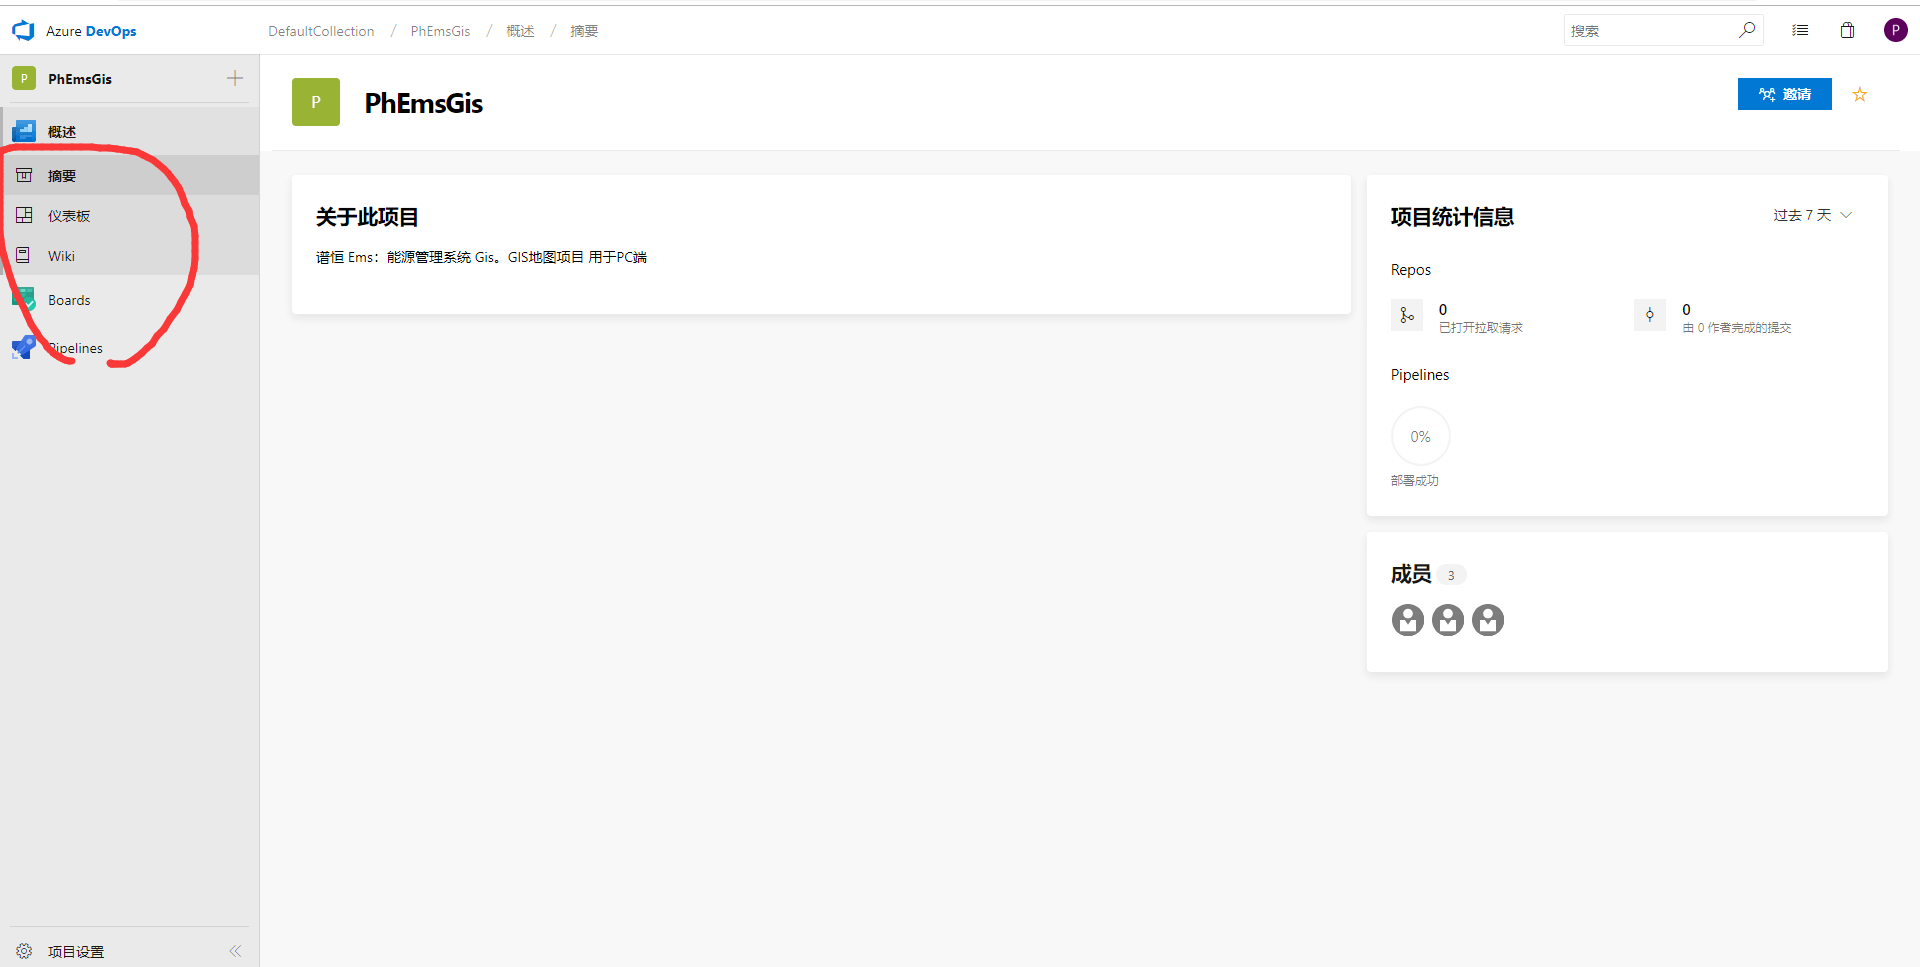
Task: Click the commits icon under Repos
Action: pos(1650,316)
